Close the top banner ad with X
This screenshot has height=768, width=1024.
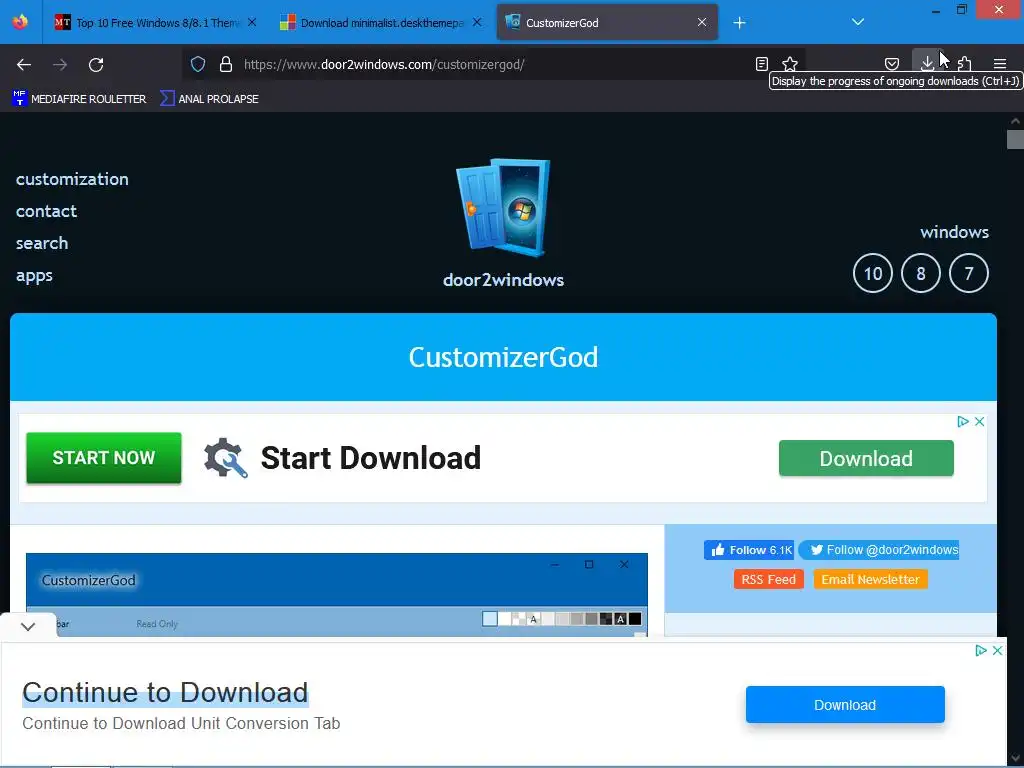980,422
